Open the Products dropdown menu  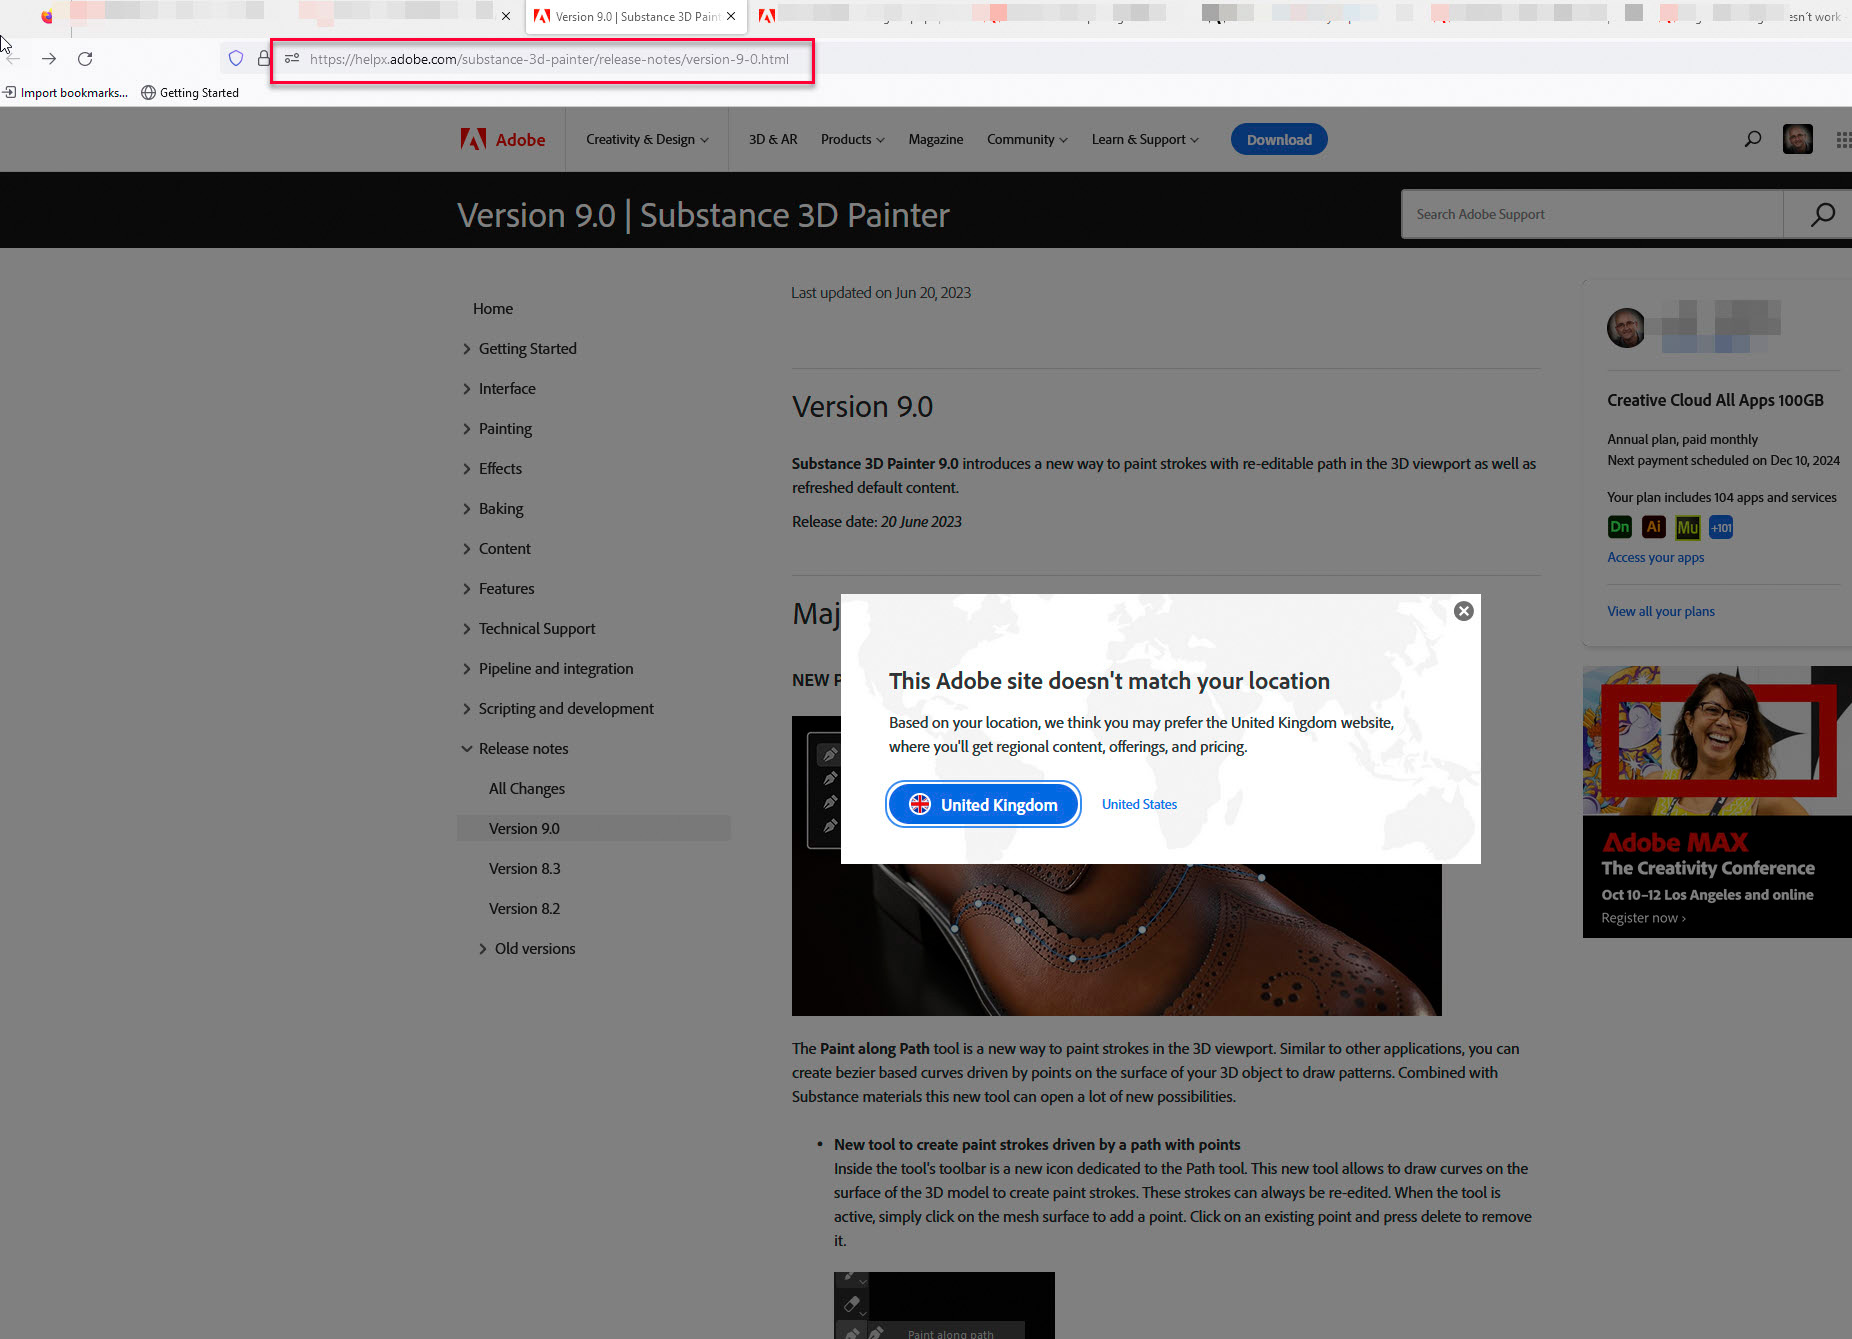pyautogui.click(x=851, y=139)
